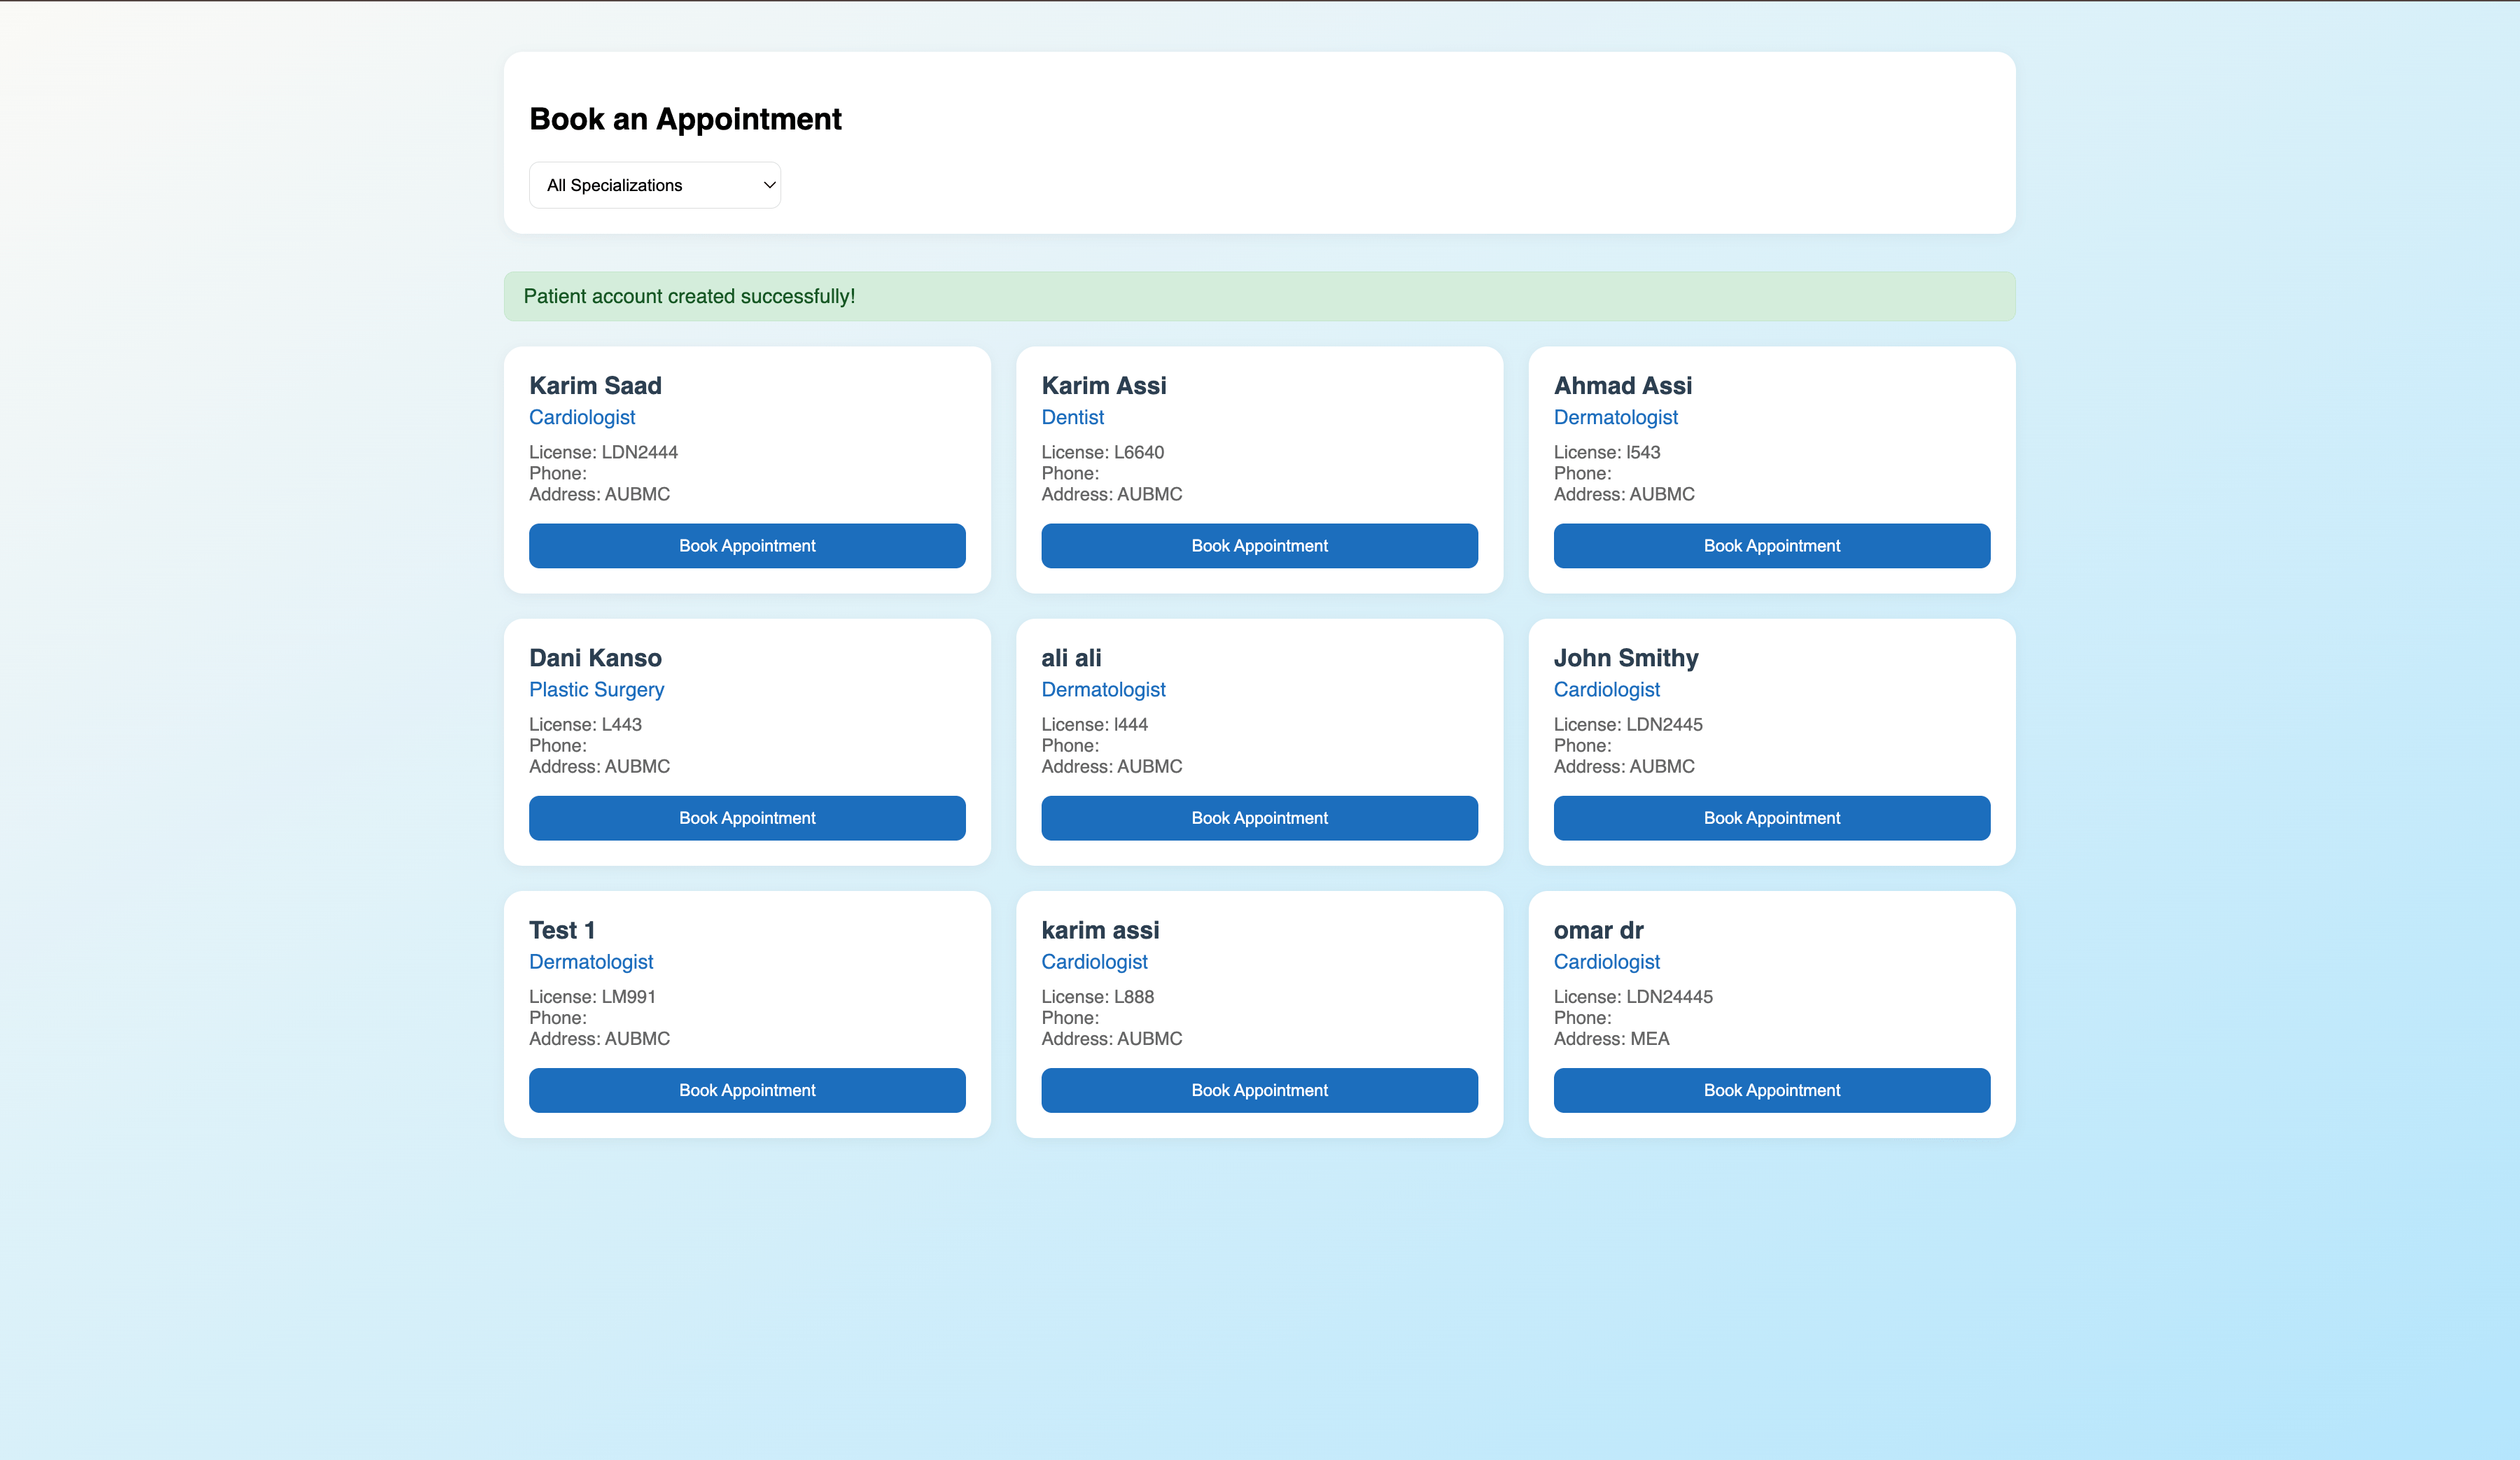2520x1460 pixels.
Task: Book an appointment with ali ali
Action: (x=1259, y=818)
